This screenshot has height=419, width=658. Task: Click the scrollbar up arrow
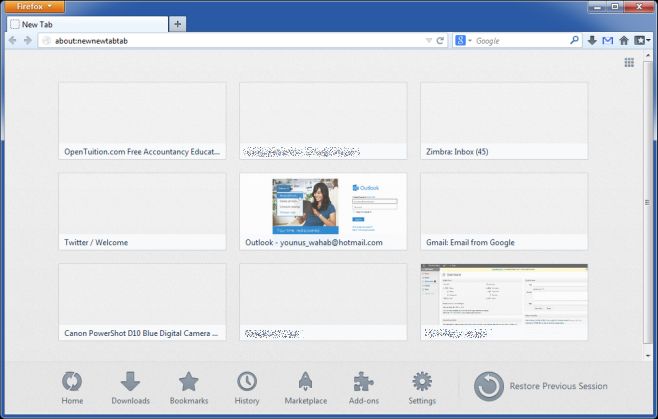coord(648,55)
